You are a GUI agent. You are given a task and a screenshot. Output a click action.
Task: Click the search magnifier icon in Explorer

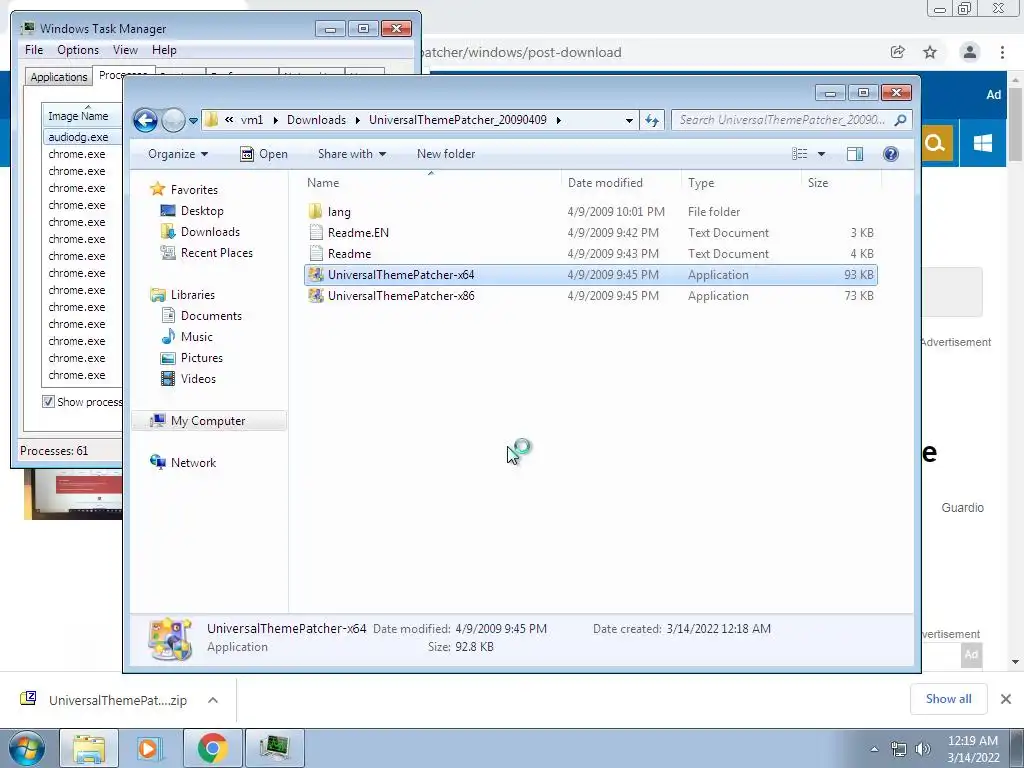point(901,120)
